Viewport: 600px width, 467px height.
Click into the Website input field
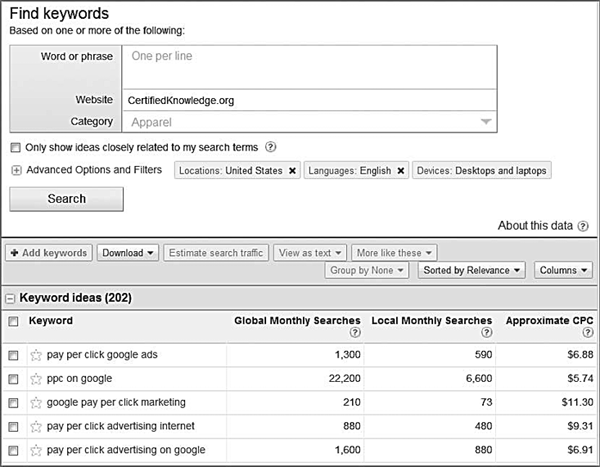pyautogui.click(x=310, y=100)
